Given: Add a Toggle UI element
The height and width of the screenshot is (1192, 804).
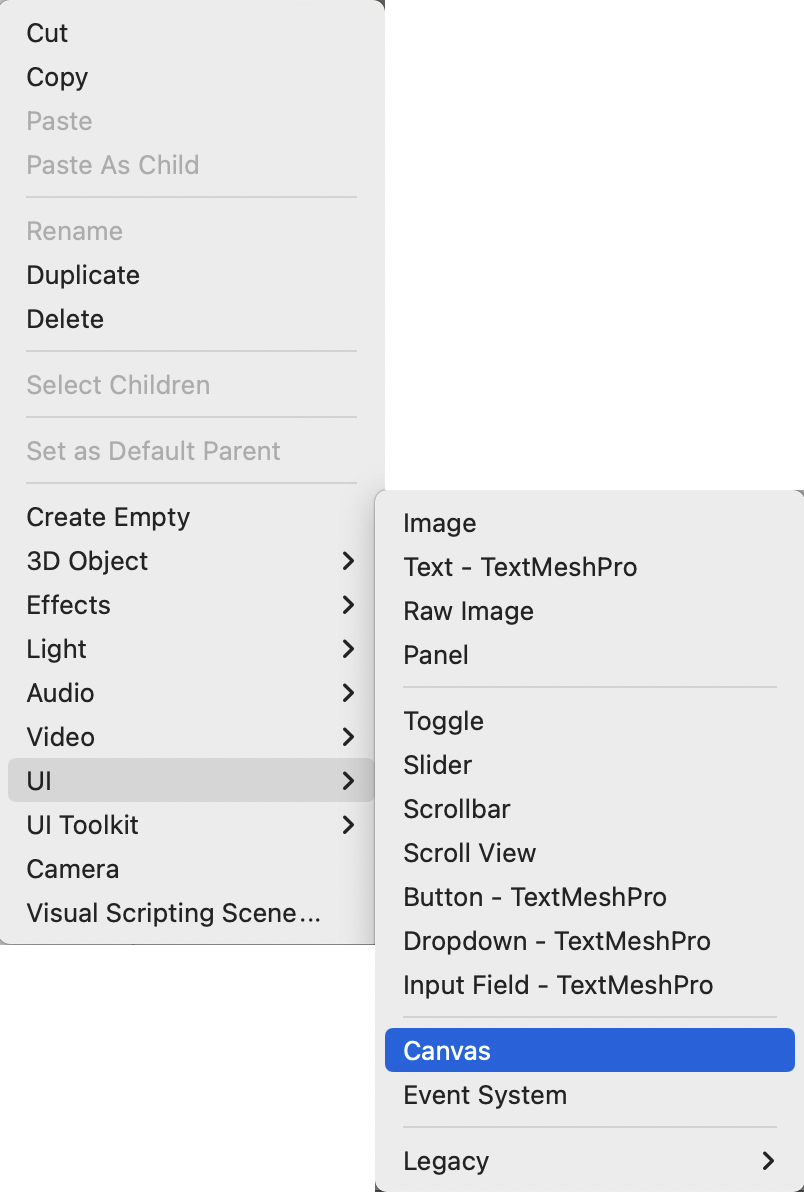Looking at the screenshot, I should pos(444,721).
